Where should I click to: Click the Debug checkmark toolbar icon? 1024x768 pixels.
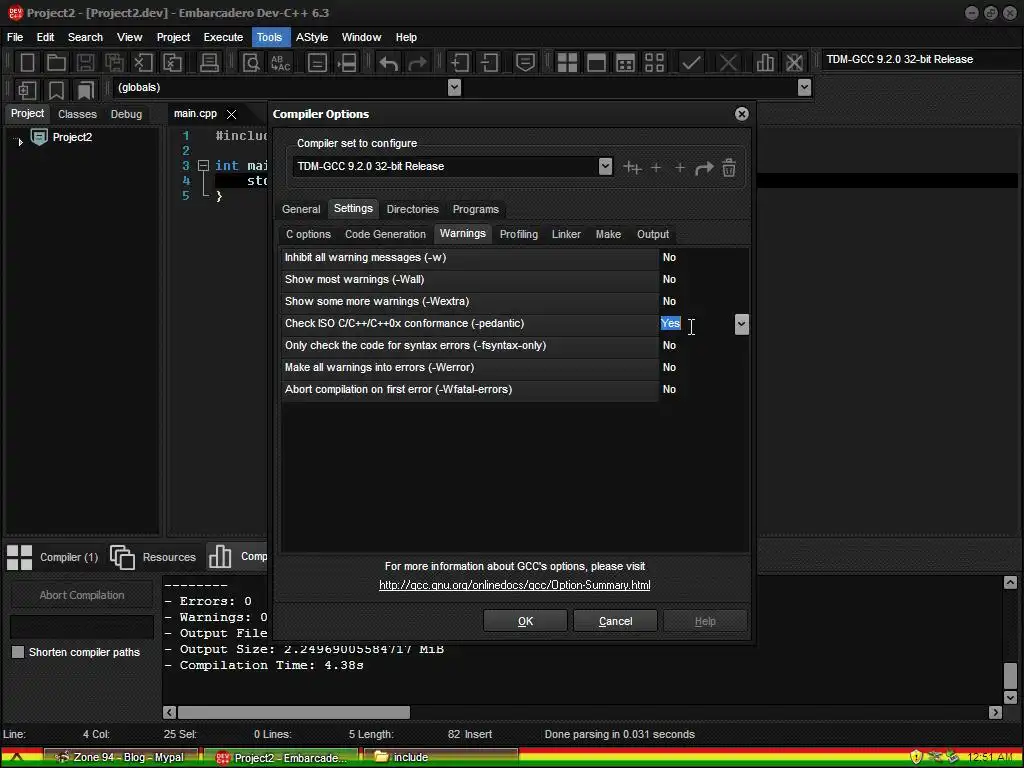(x=691, y=63)
